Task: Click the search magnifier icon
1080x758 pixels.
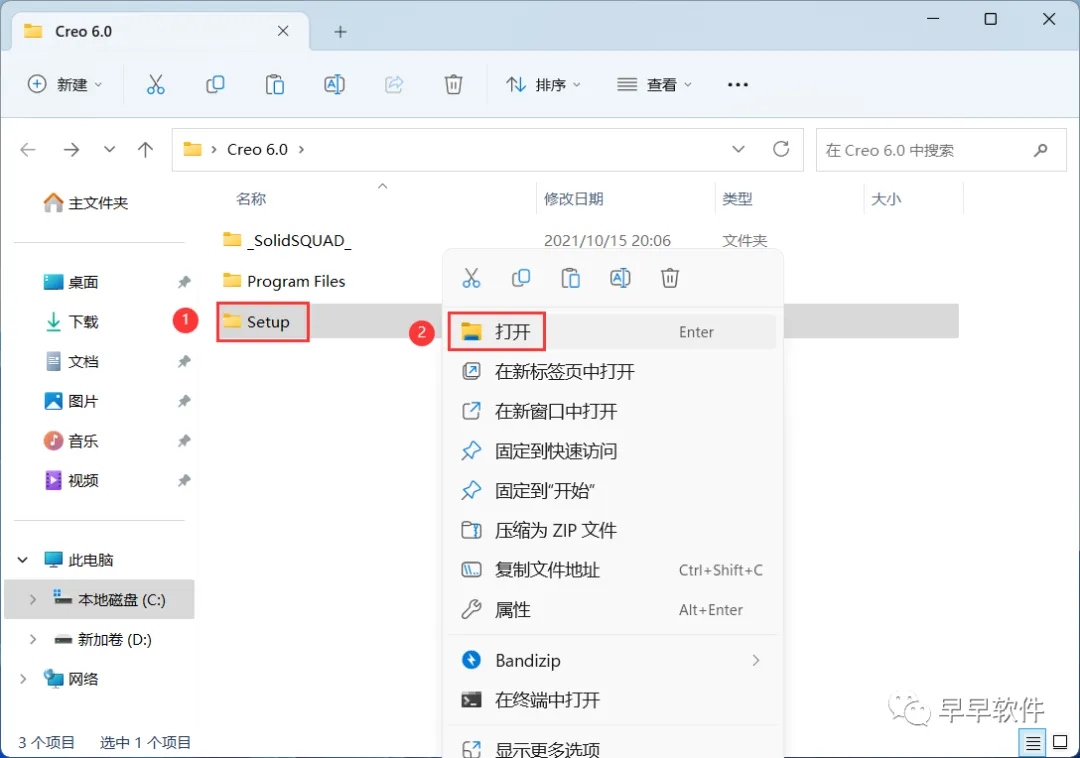Action: coord(1041,149)
